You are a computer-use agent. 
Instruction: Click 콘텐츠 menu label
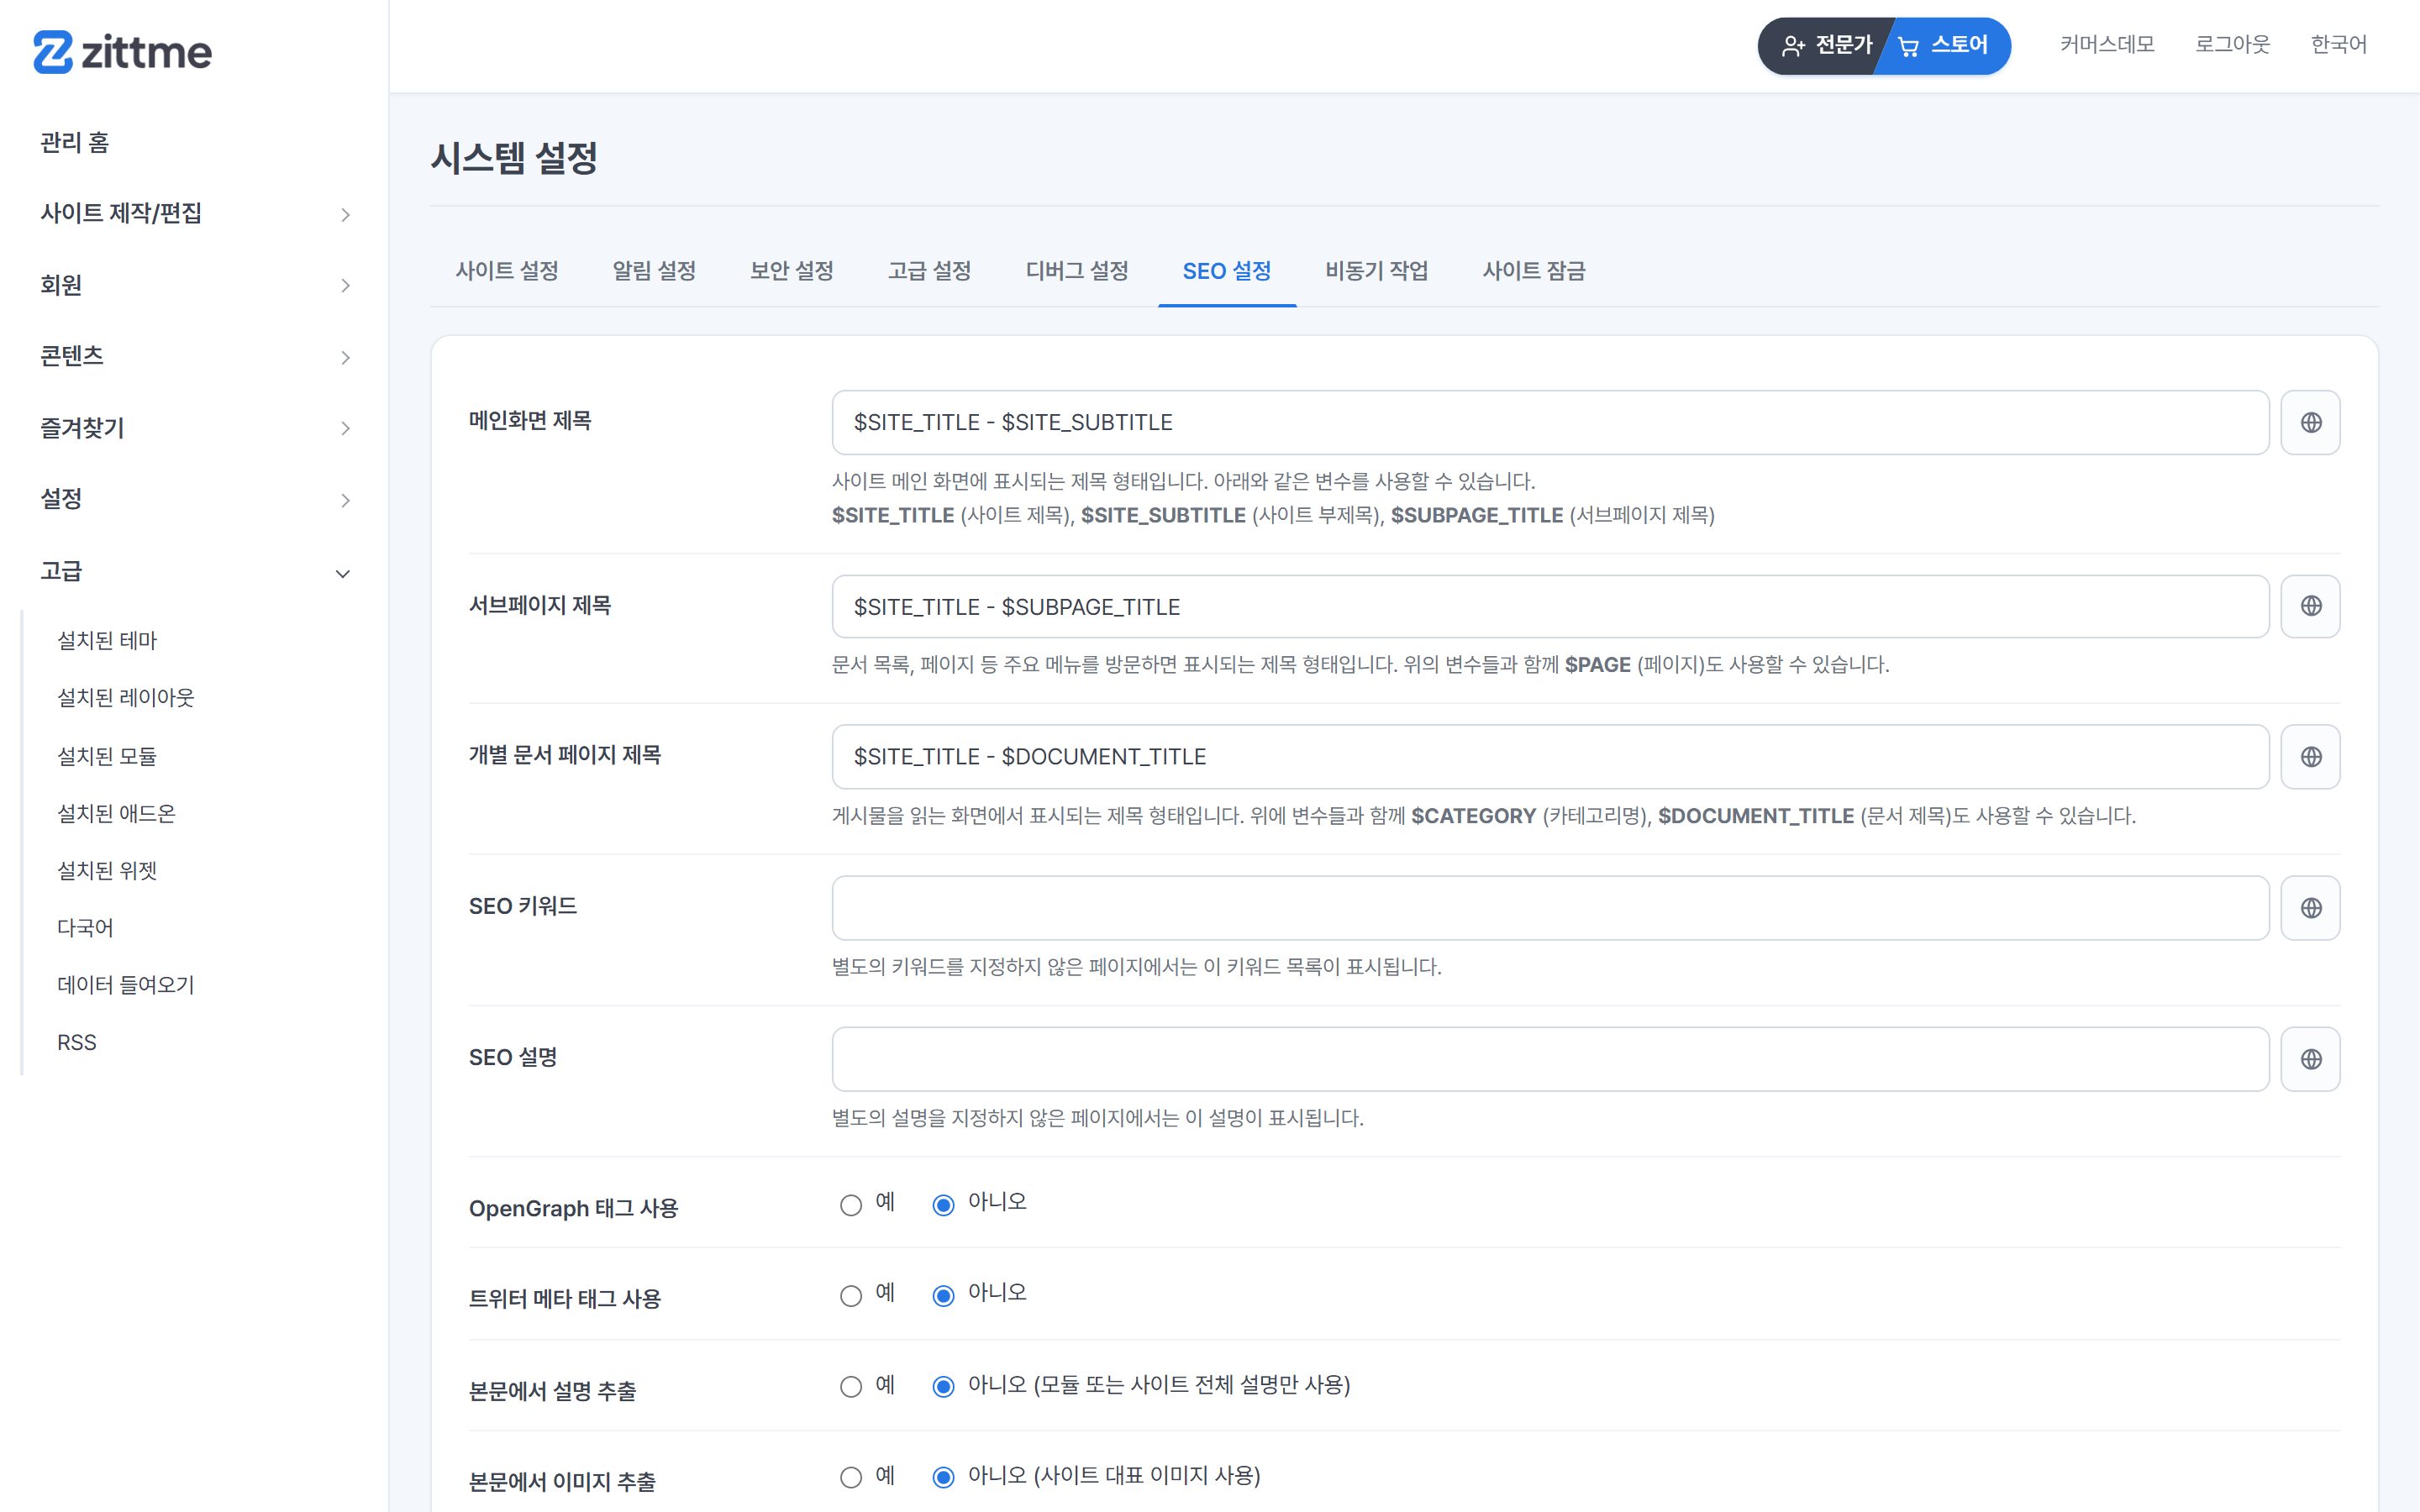pyautogui.click(x=72, y=356)
